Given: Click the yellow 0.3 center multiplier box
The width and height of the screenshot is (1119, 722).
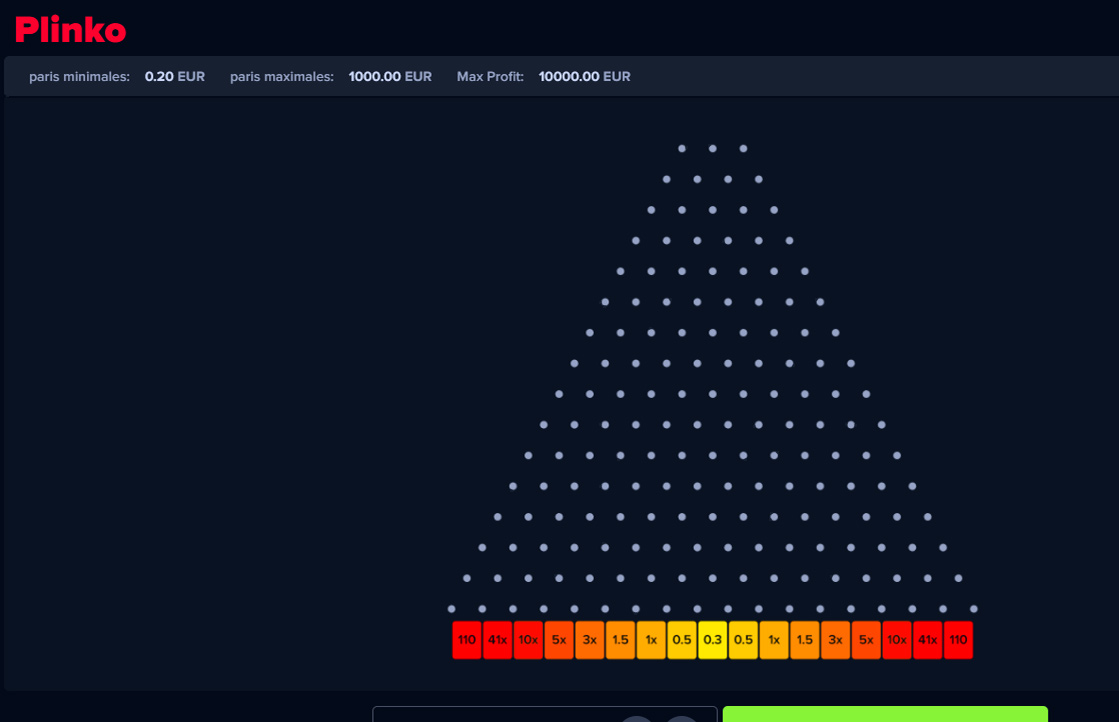Looking at the screenshot, I should pos(712,640).
